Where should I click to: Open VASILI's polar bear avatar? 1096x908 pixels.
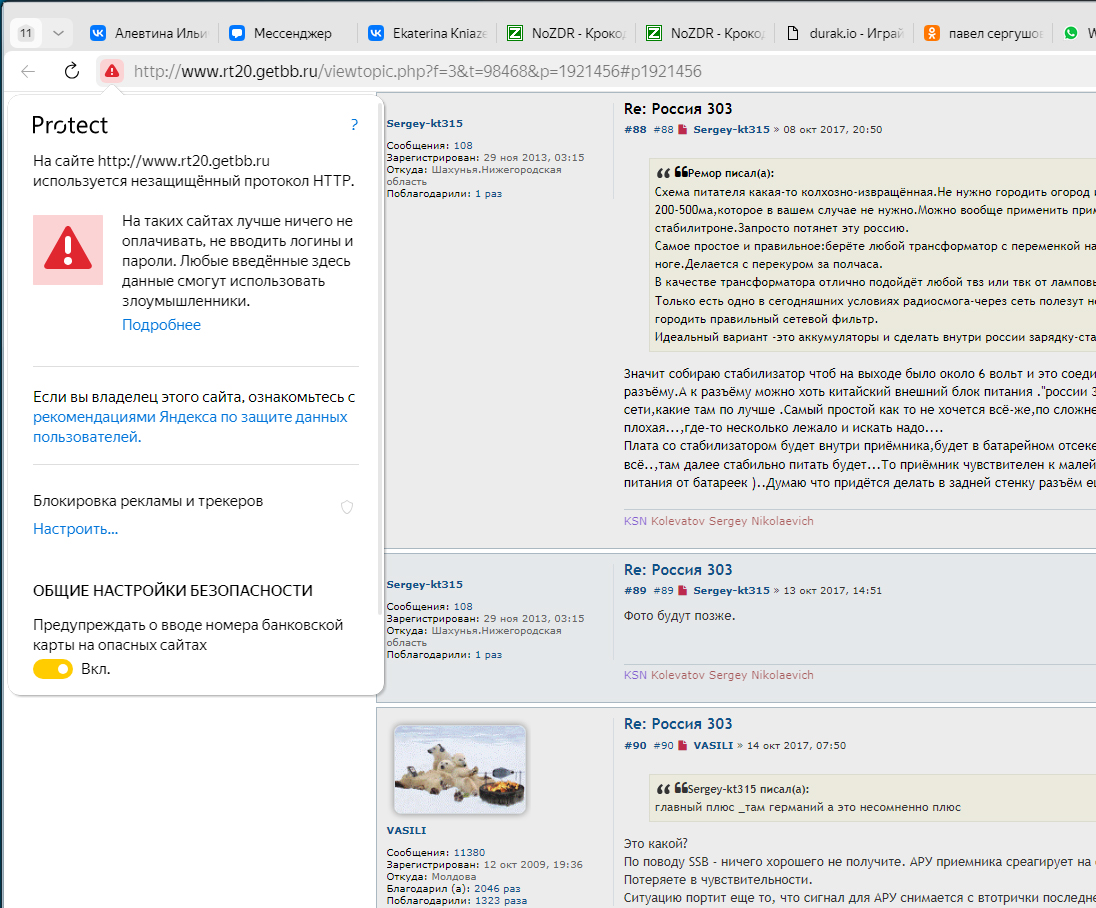point(459,770)
